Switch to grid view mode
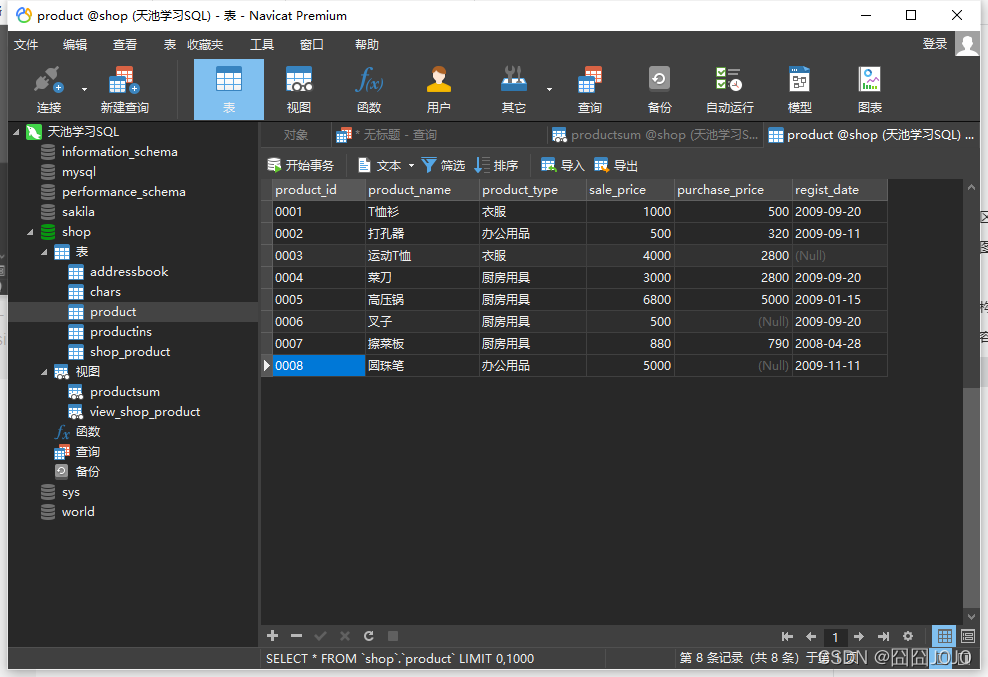The height and width of the screenshot is (677, 988). tap(945, 636)
